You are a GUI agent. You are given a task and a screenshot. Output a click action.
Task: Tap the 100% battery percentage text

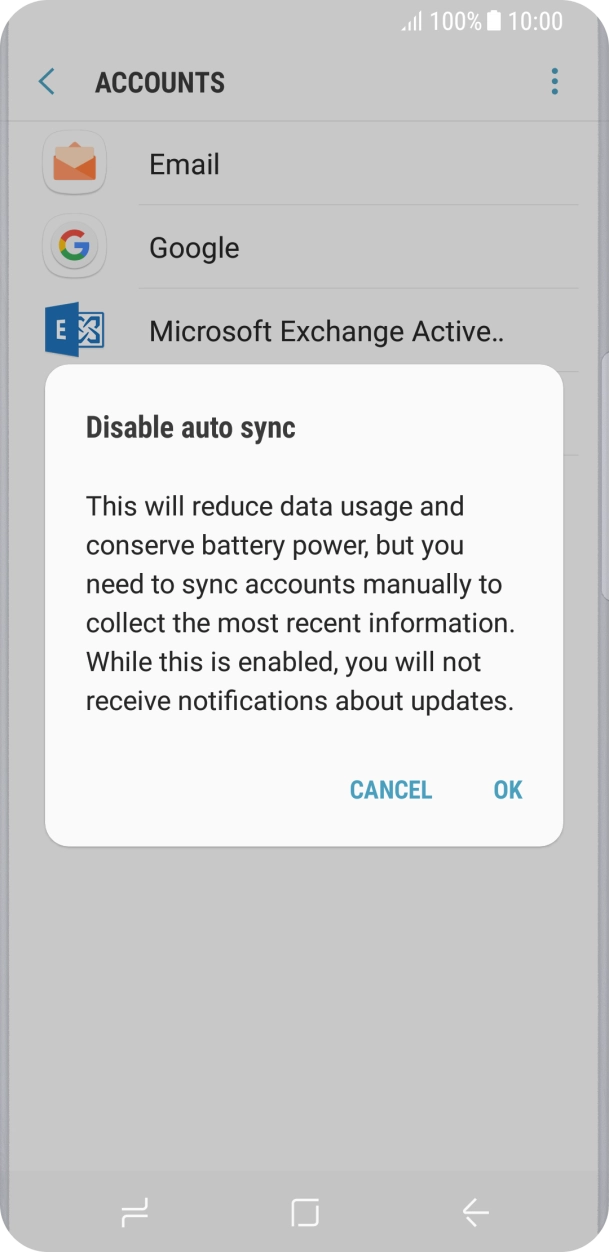point(456,21)
